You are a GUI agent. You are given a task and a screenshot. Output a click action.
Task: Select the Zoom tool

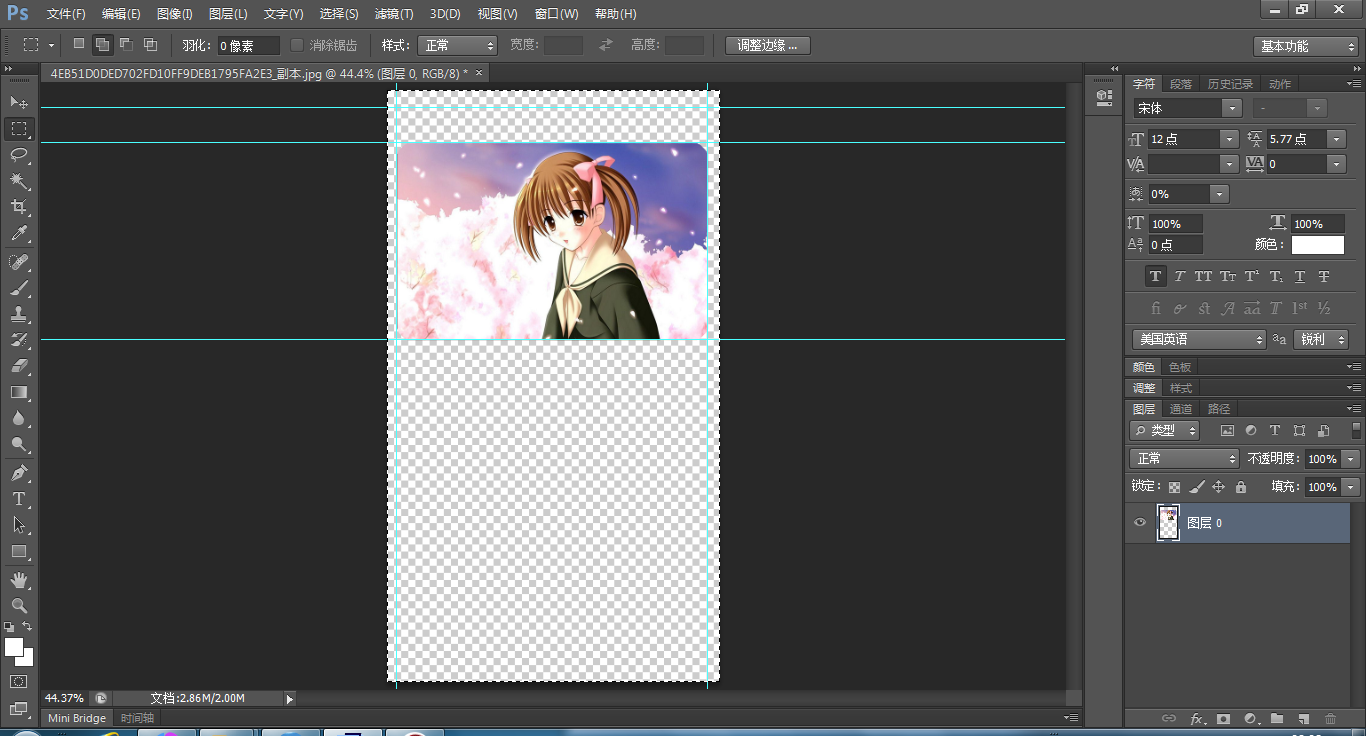tap(19, 606)
